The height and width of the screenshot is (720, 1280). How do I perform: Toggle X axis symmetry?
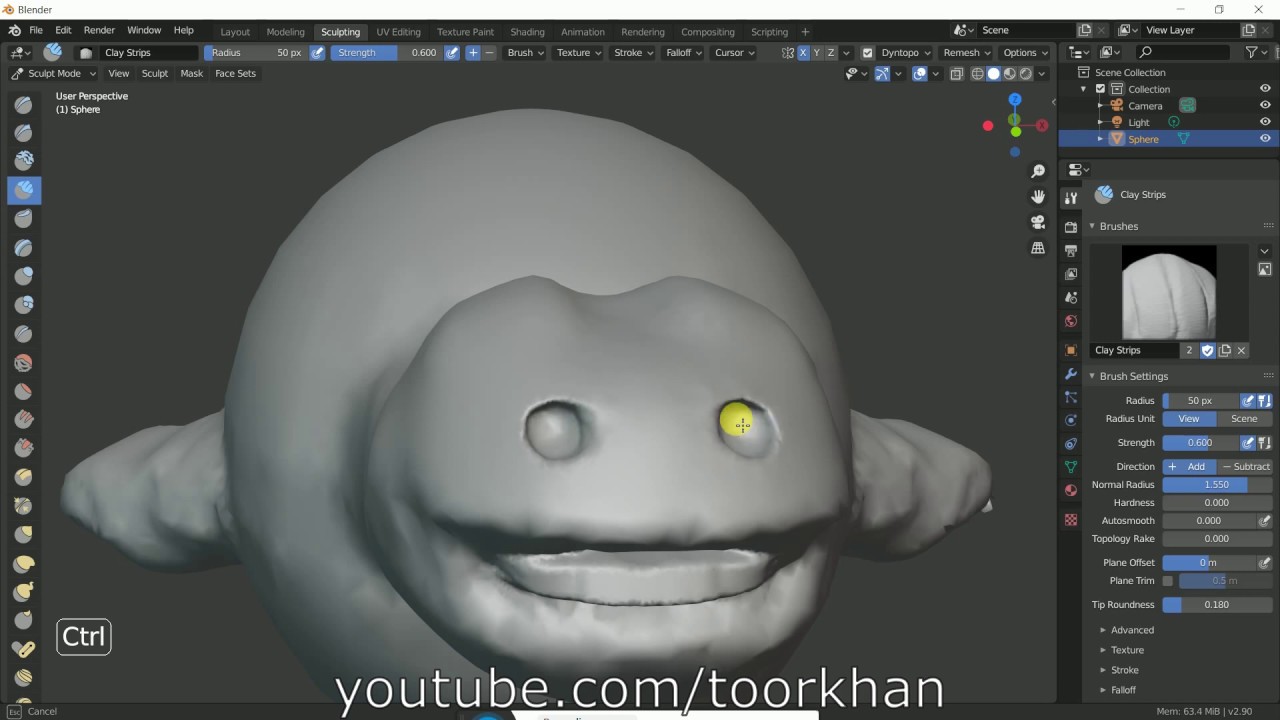tap(803, 52)
